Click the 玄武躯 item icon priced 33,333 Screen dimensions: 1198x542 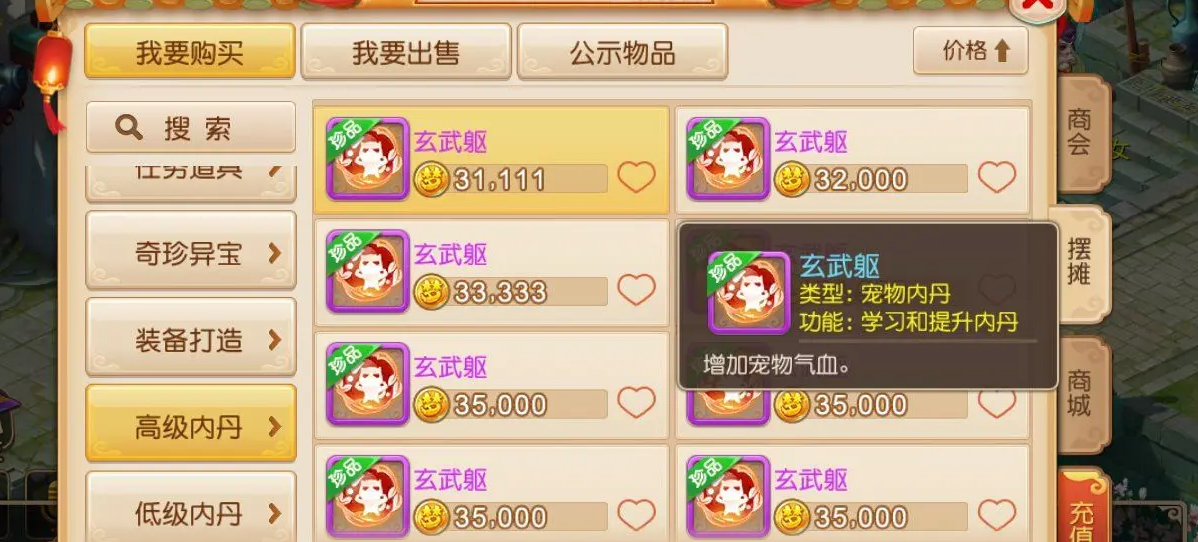coord(367,271)
